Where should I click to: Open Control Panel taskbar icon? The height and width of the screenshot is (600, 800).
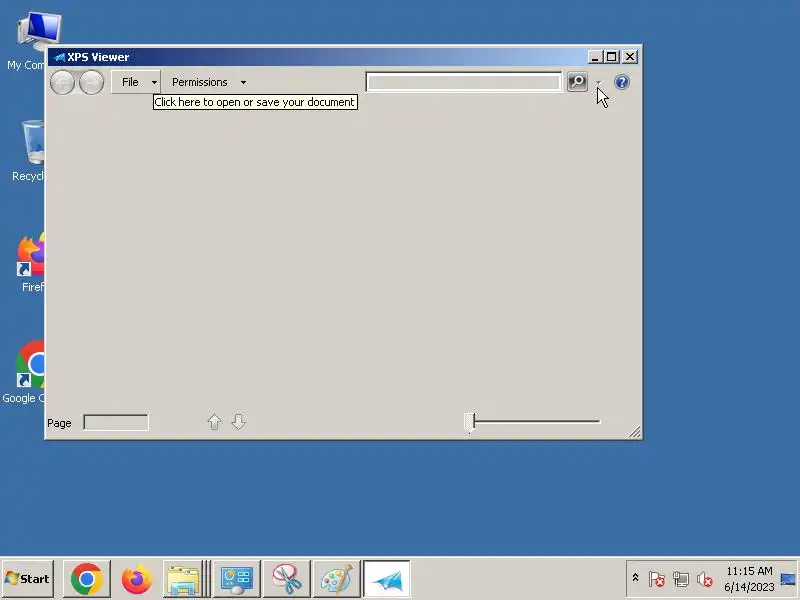pos(237,579)
